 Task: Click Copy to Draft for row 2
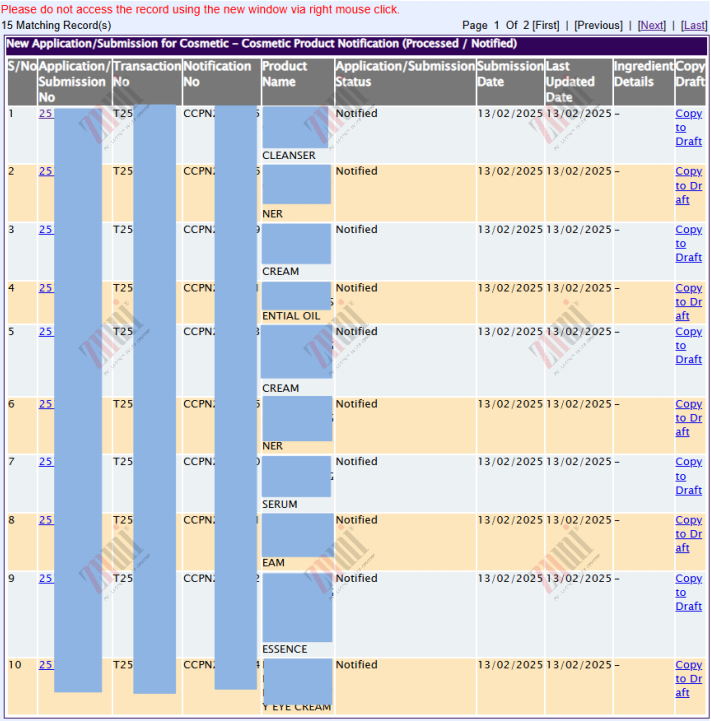688,185
